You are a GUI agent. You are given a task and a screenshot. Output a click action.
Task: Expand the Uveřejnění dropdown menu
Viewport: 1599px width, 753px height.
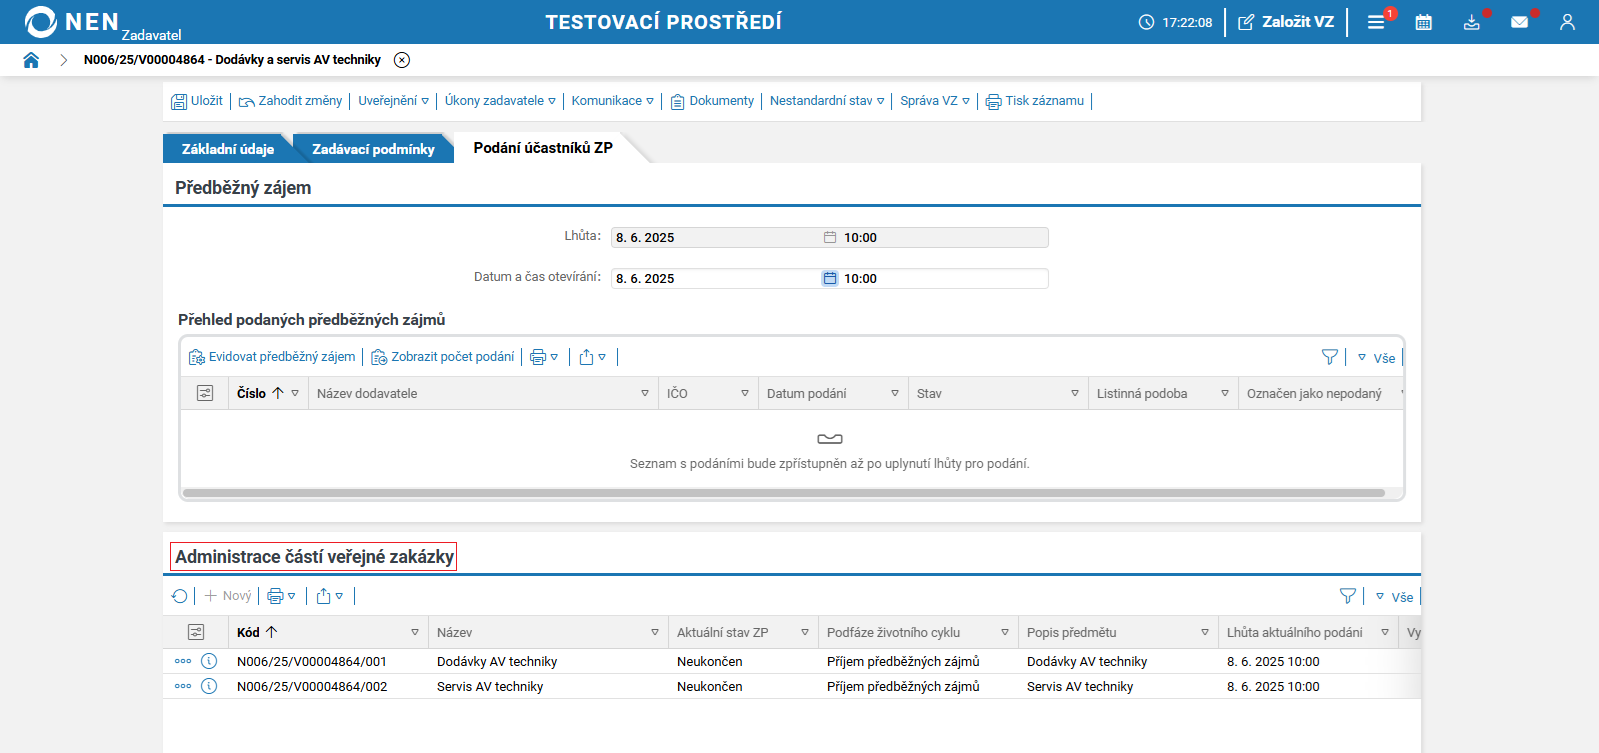(x=393, y=101)
